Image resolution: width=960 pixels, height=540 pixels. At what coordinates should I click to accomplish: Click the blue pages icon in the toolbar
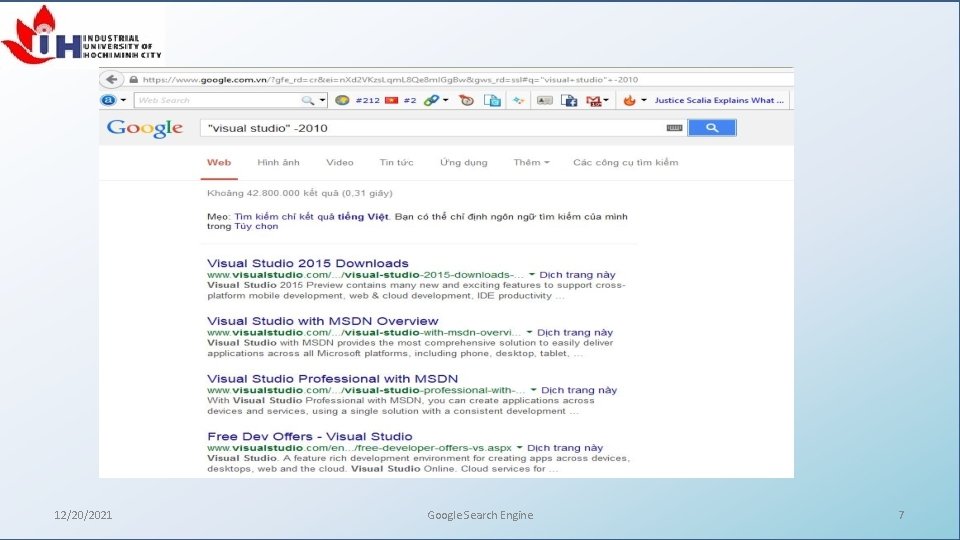pos(492,100)
